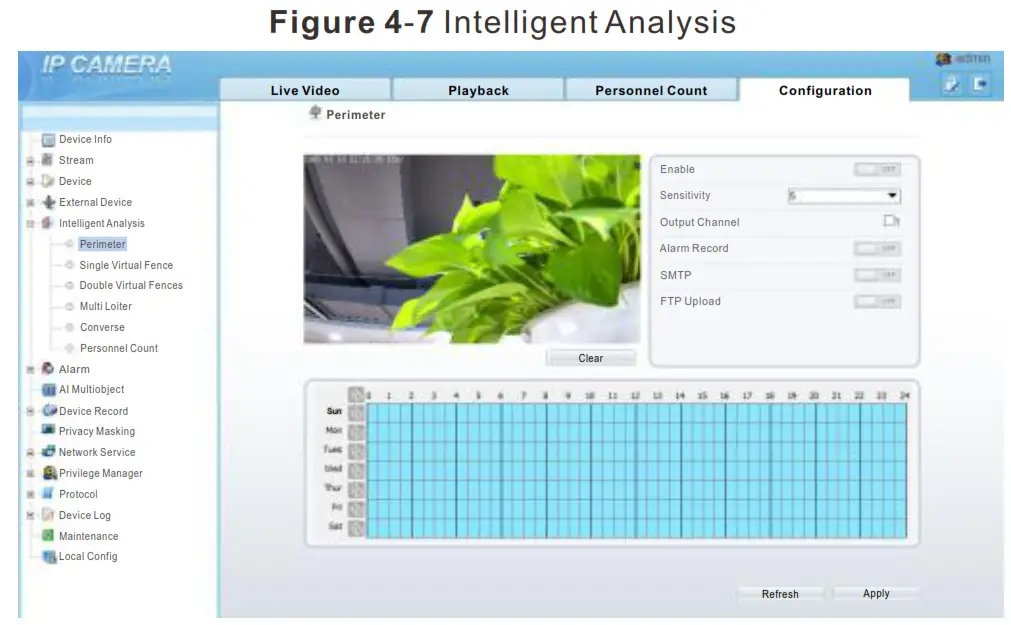Collapse the Intelligent Analysis node
The image size is (1011, 625).
coord(30,224)
